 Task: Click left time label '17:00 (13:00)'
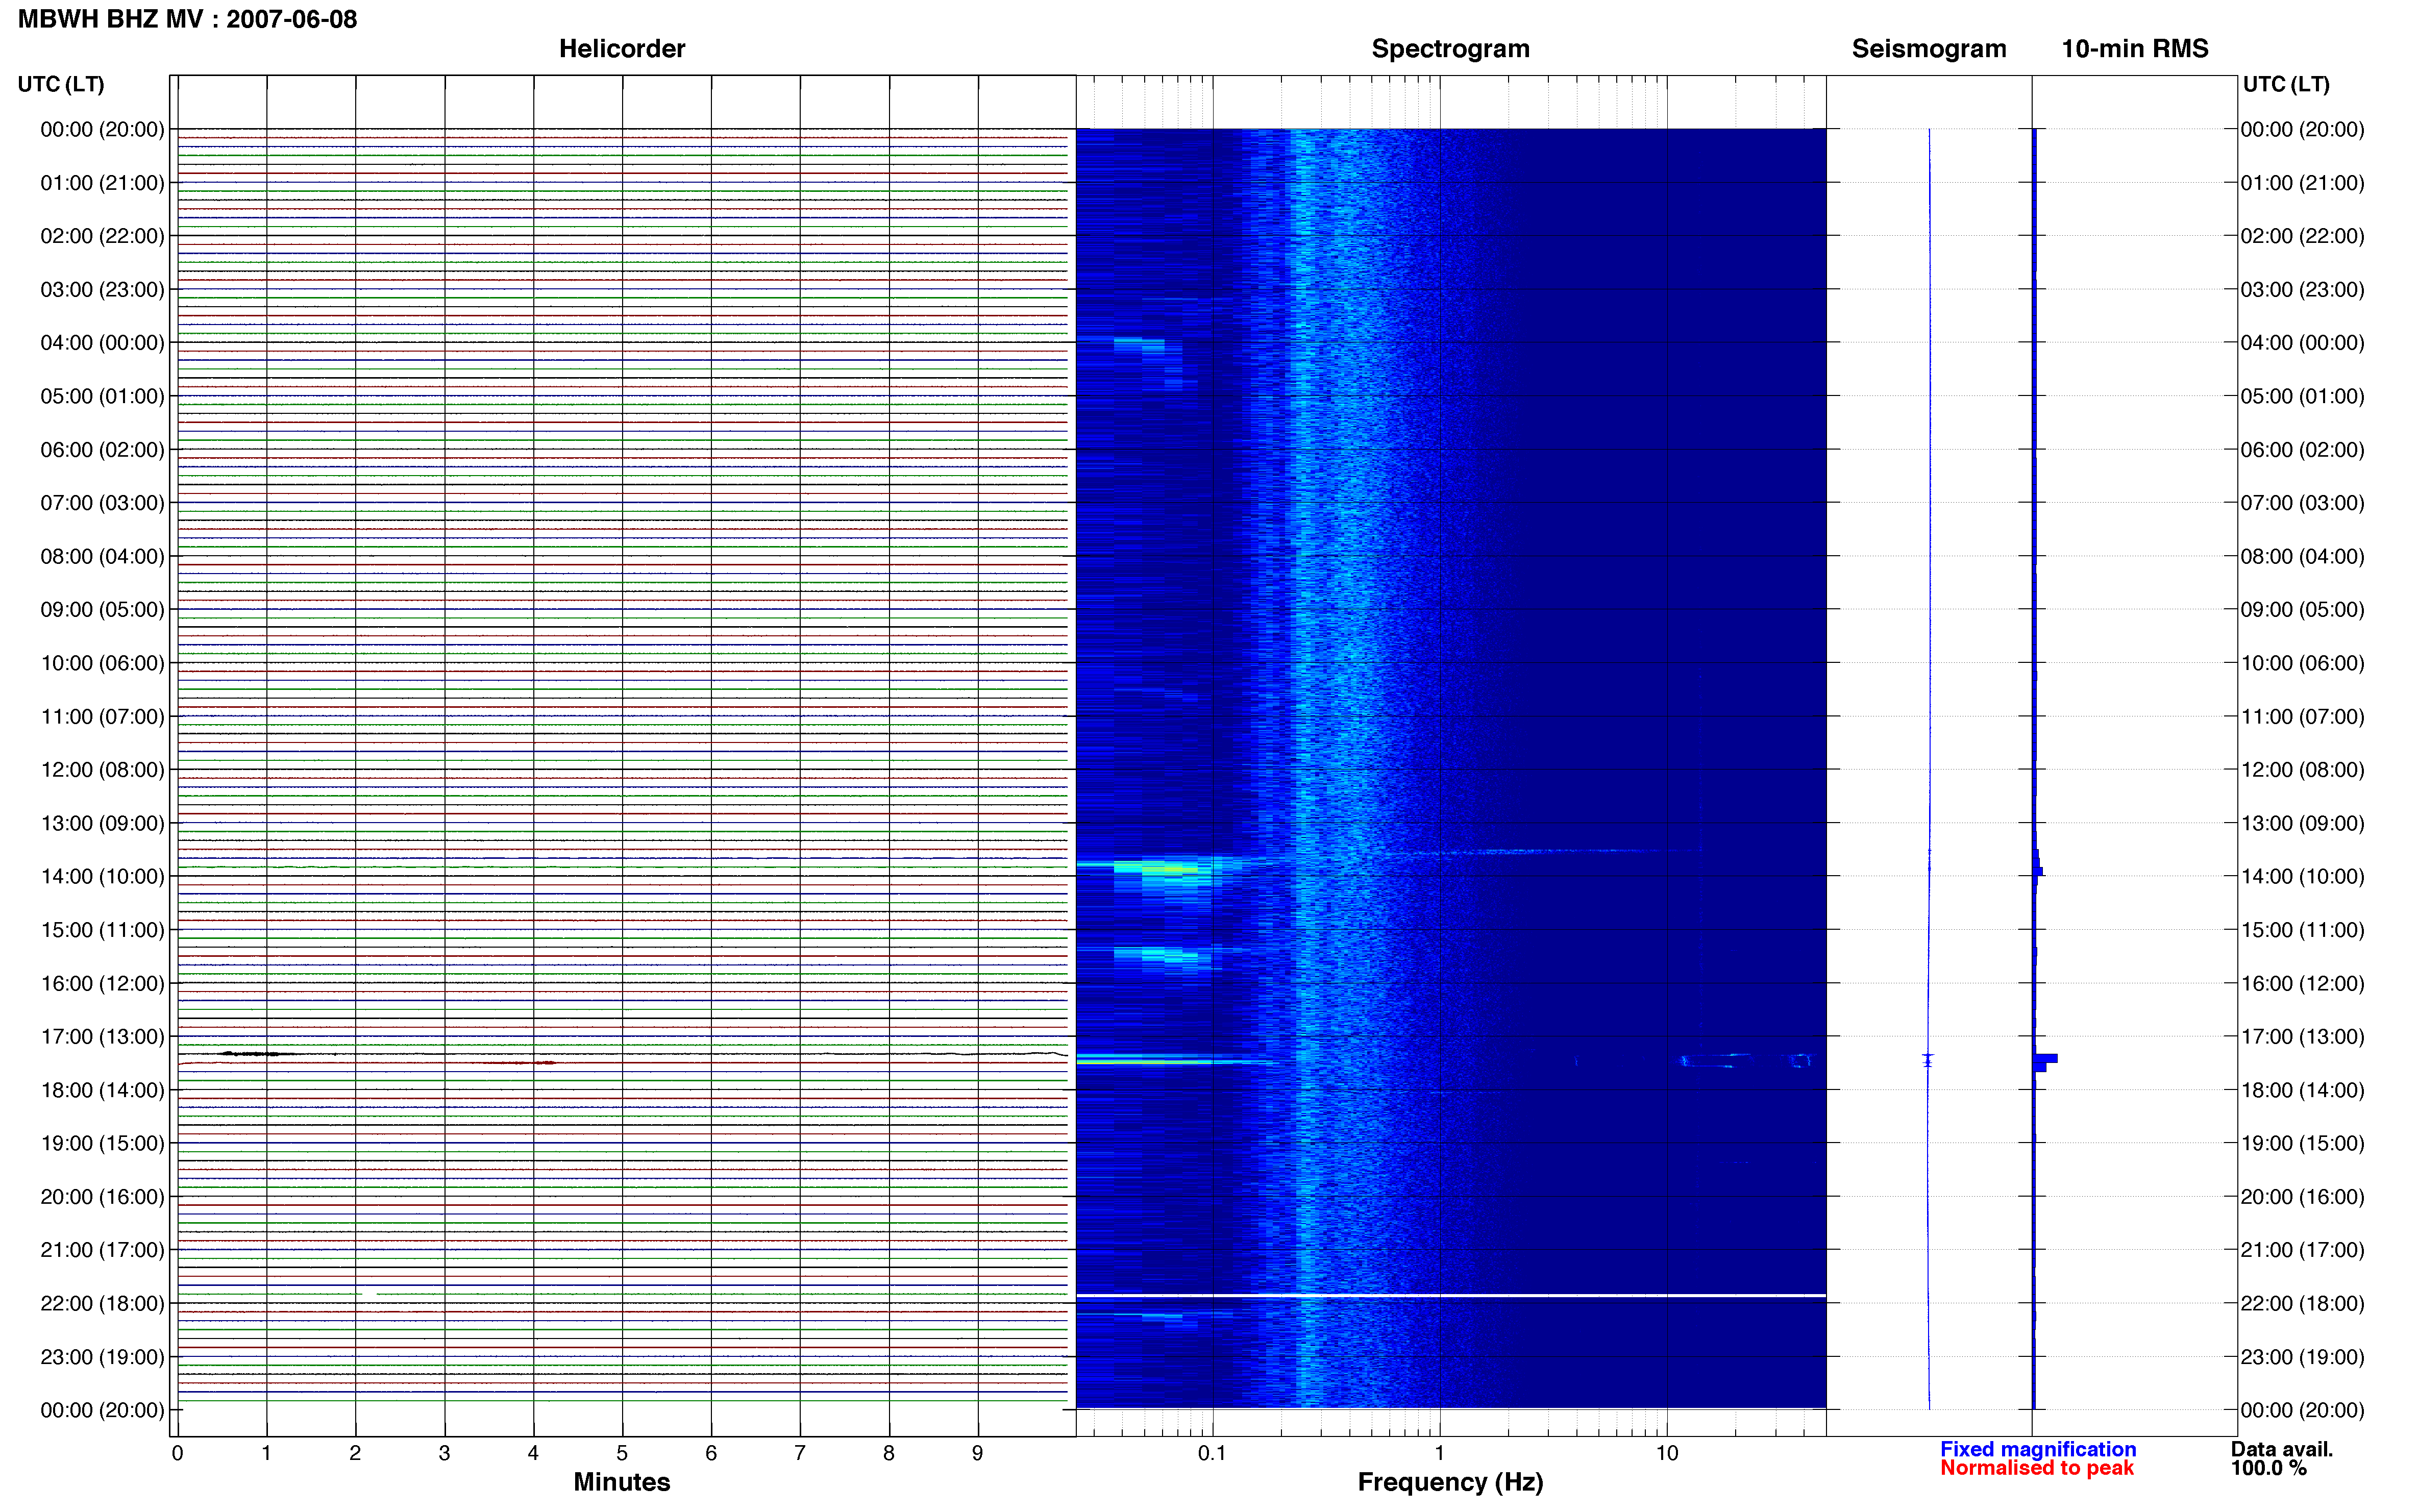click(102, 1037)
